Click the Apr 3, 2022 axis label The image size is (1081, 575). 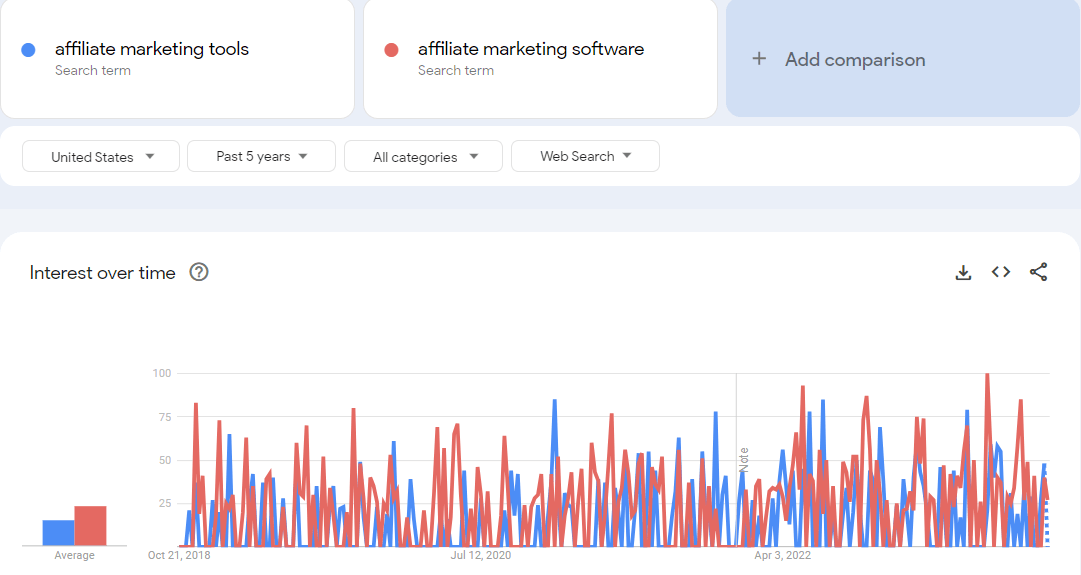pos(782,555)
